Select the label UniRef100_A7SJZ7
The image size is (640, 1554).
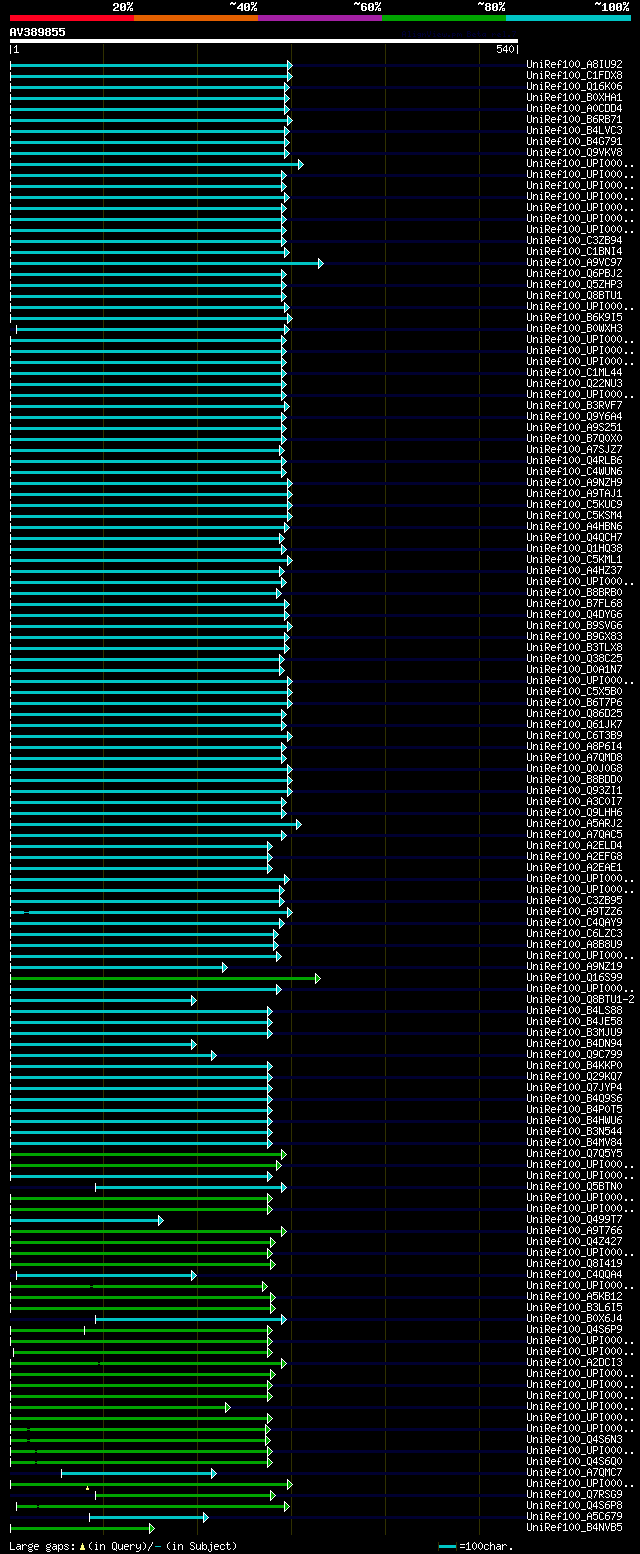click(574, 449)
